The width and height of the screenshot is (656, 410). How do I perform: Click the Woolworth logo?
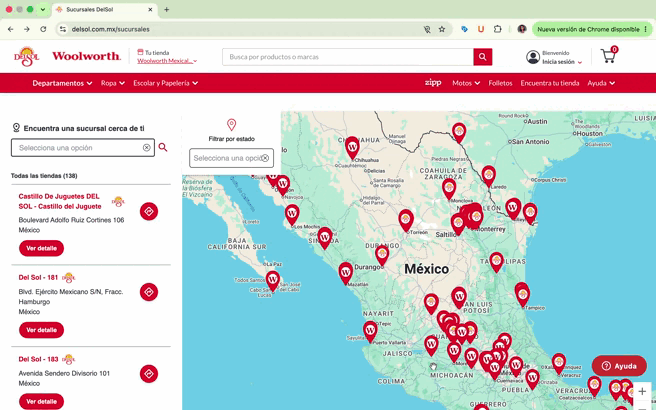(86, 56)
